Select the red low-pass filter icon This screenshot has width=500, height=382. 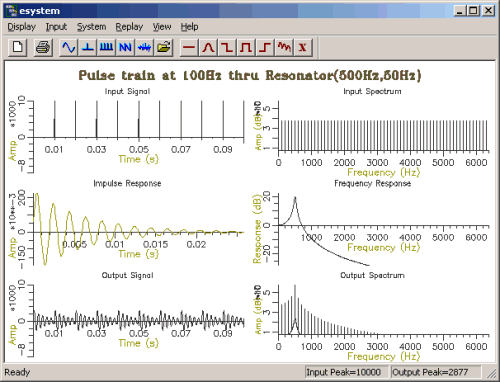click(x=227, y=47)
